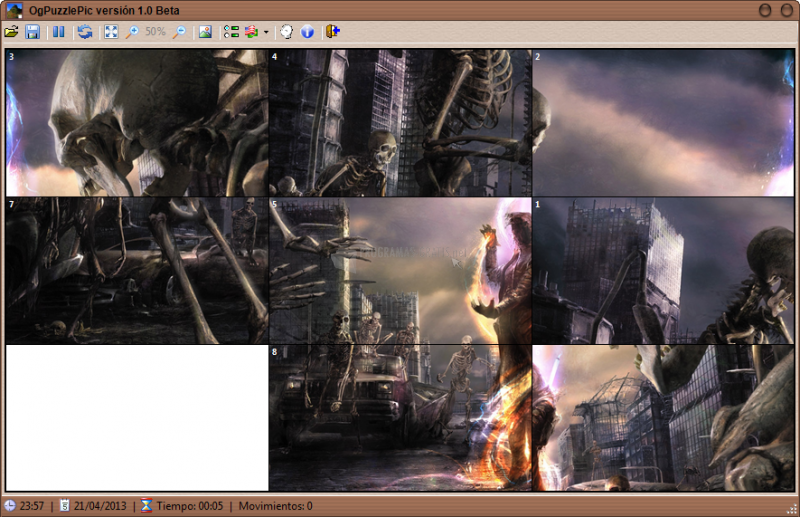The height and width of the screenshot is (517, 800).
Task: Select puzzle tile numbered 3
Action: coord(137,123)
